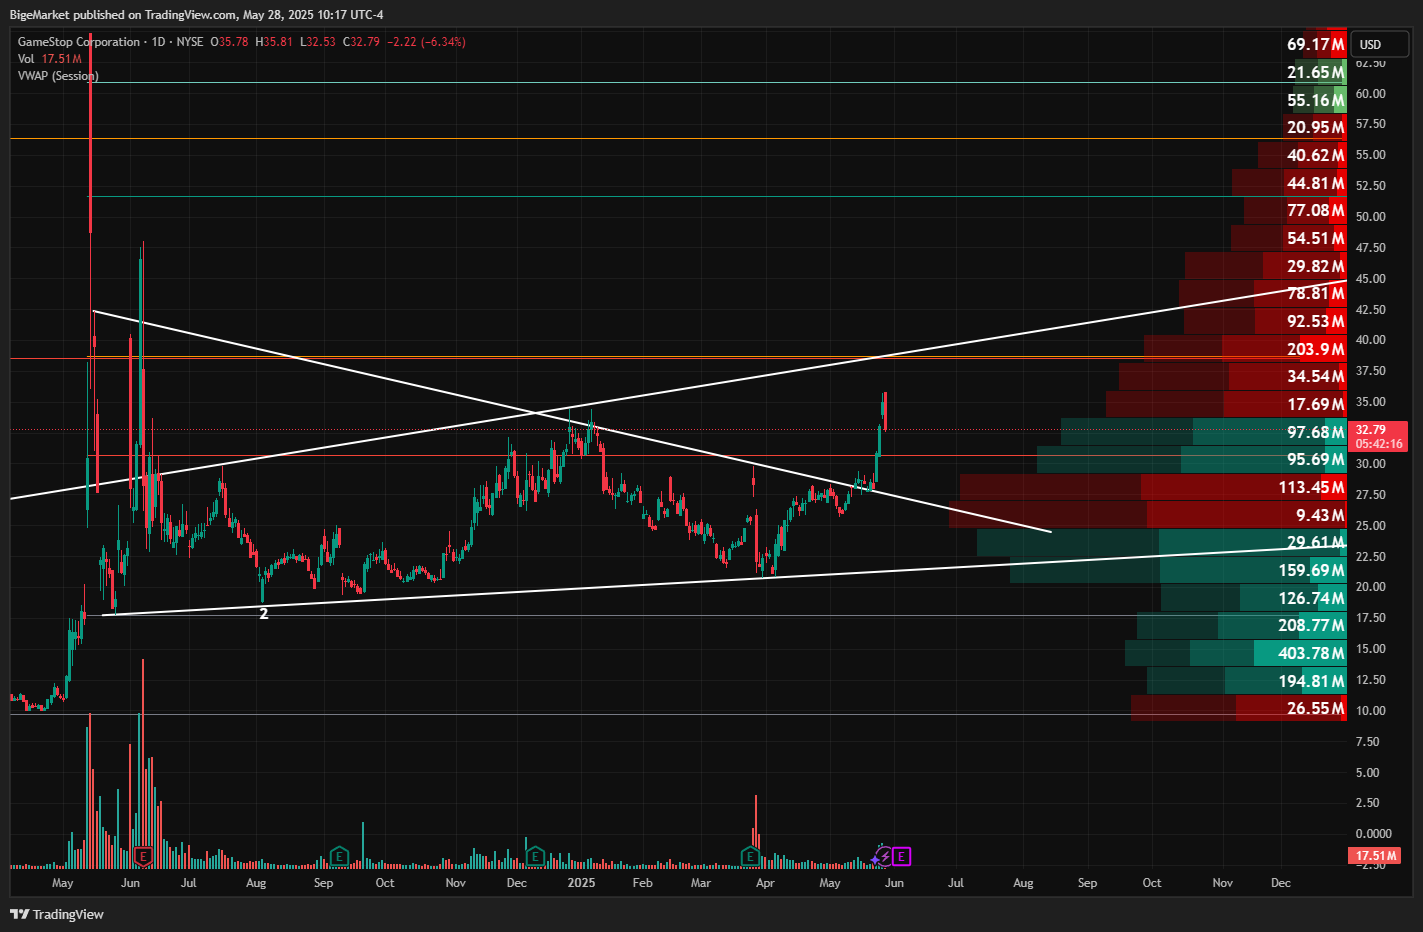Click the change value −2.22 (−6.34%)
This screenshot has width=1423, height=932.
425,42
